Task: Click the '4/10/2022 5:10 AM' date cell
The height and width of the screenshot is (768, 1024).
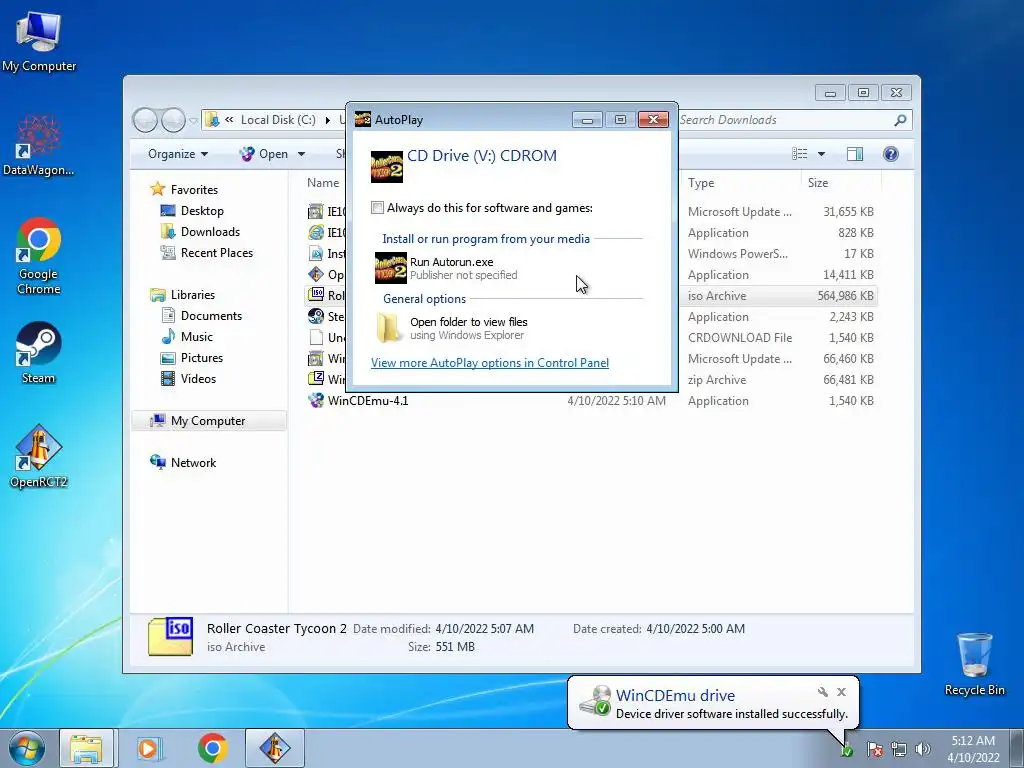Action: click(616, 400)
